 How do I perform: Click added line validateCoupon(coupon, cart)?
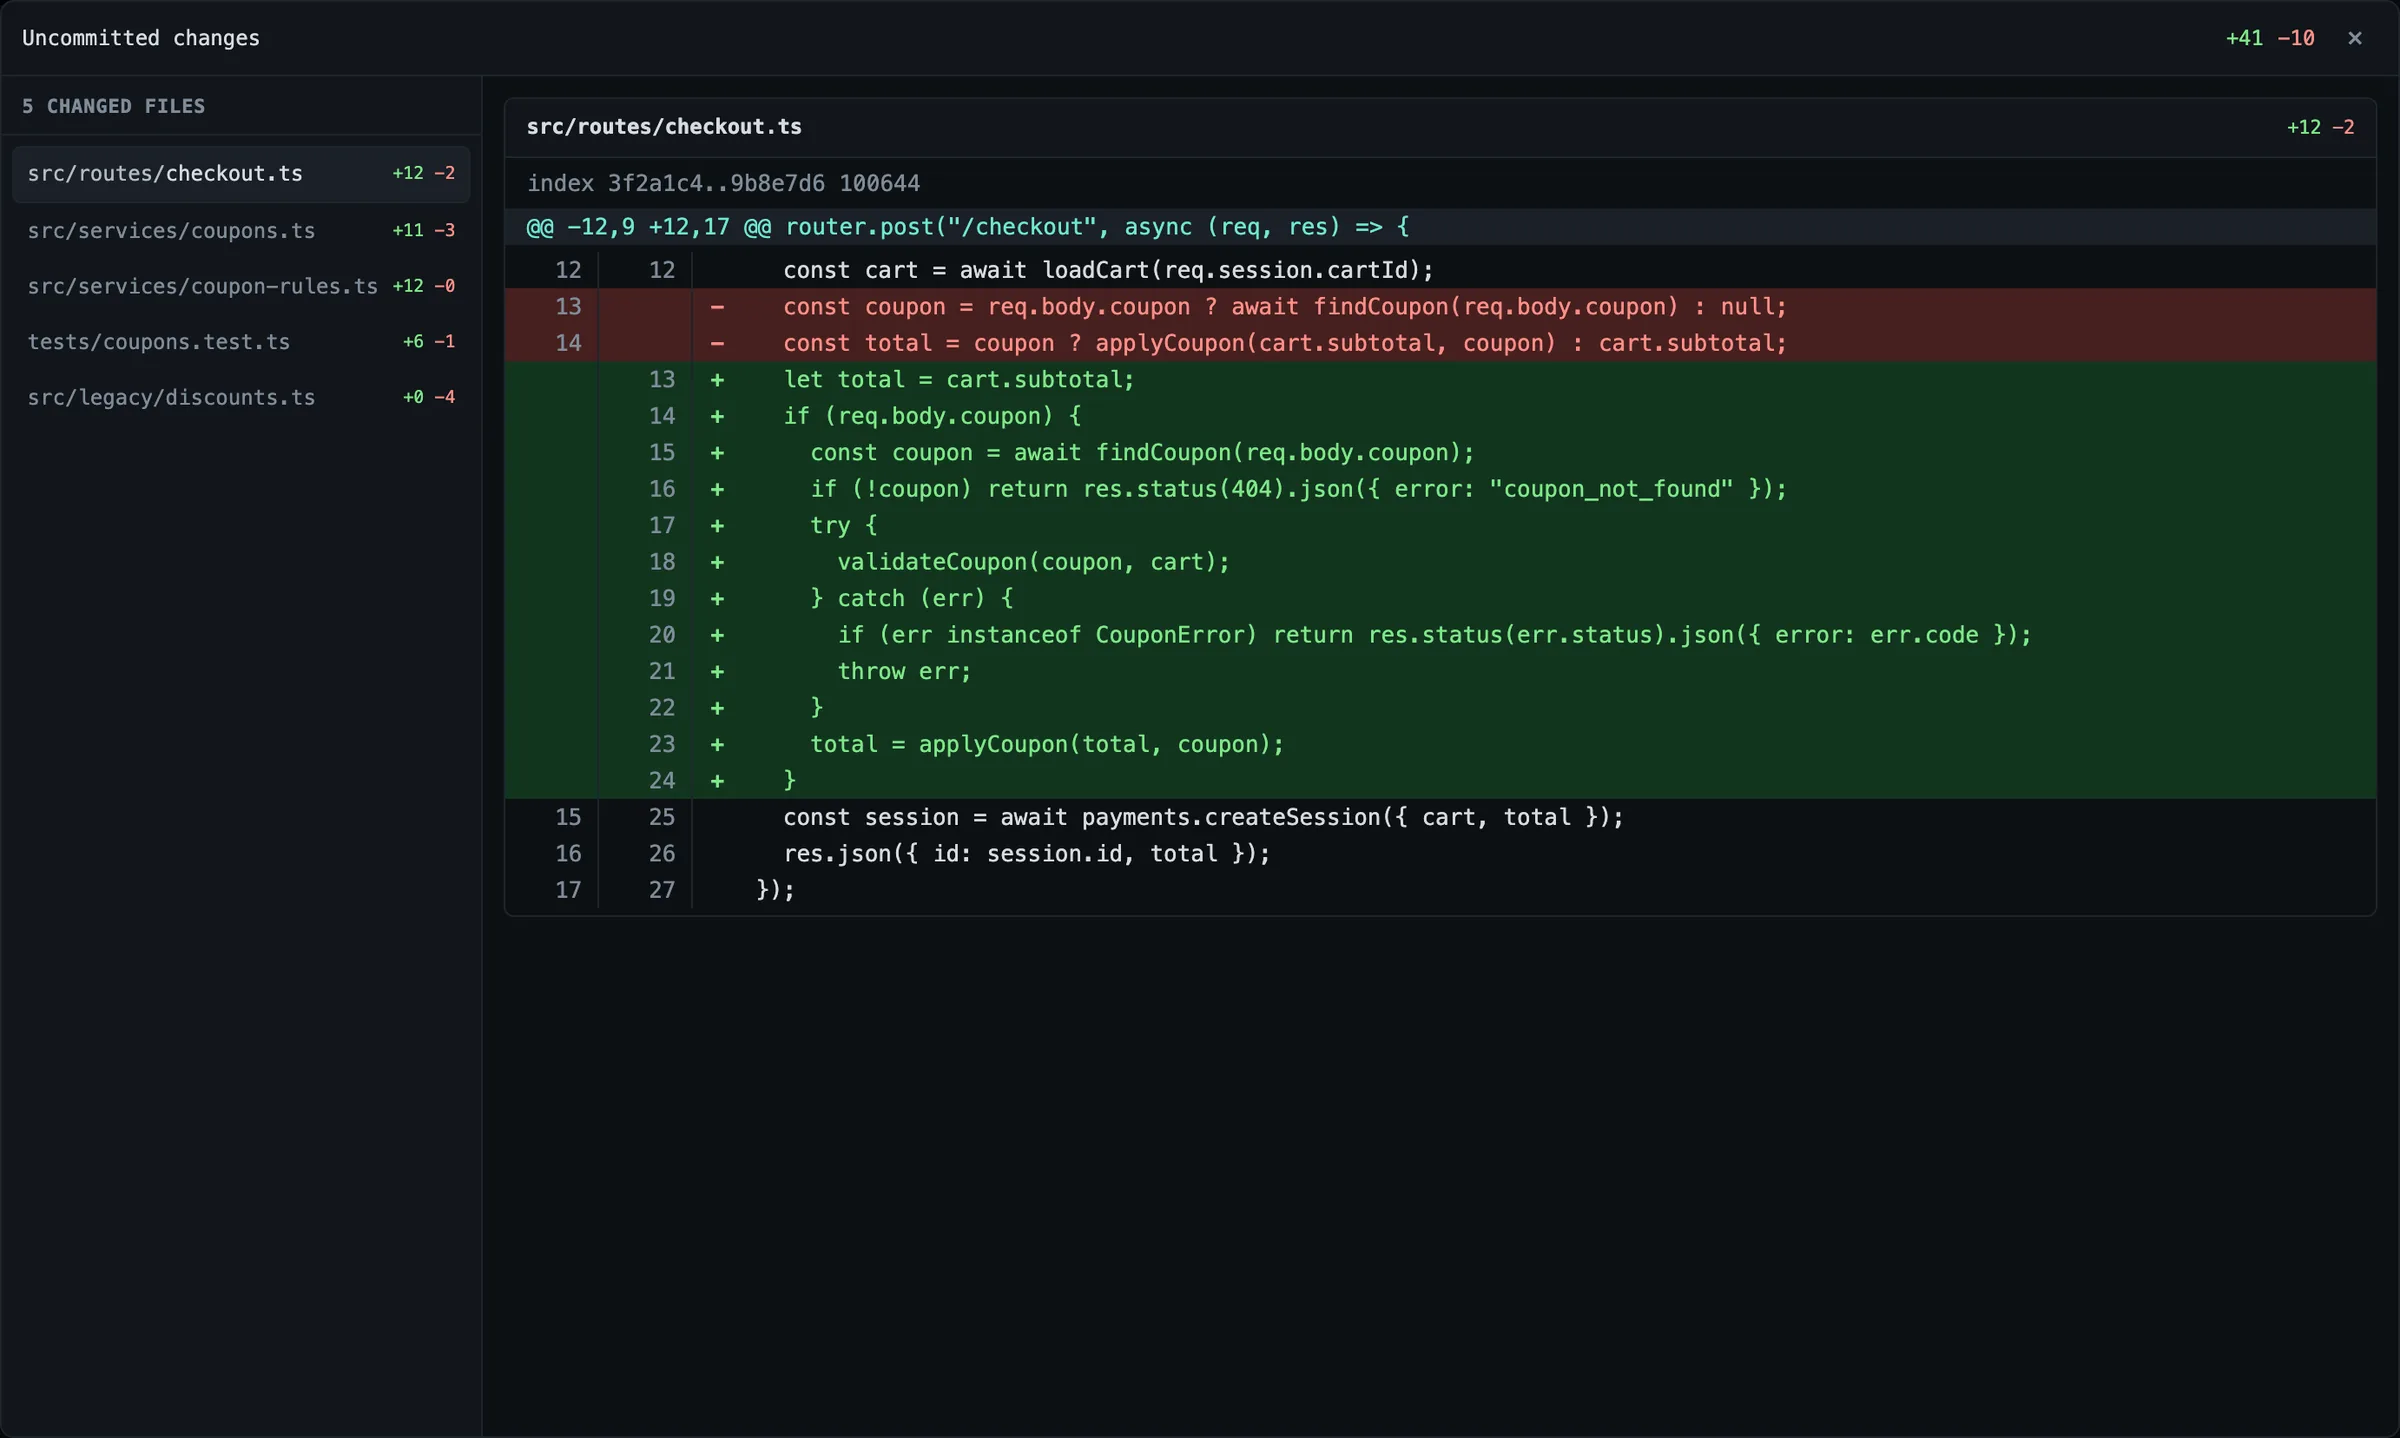pyautogui.click(x=1440, y=562)
